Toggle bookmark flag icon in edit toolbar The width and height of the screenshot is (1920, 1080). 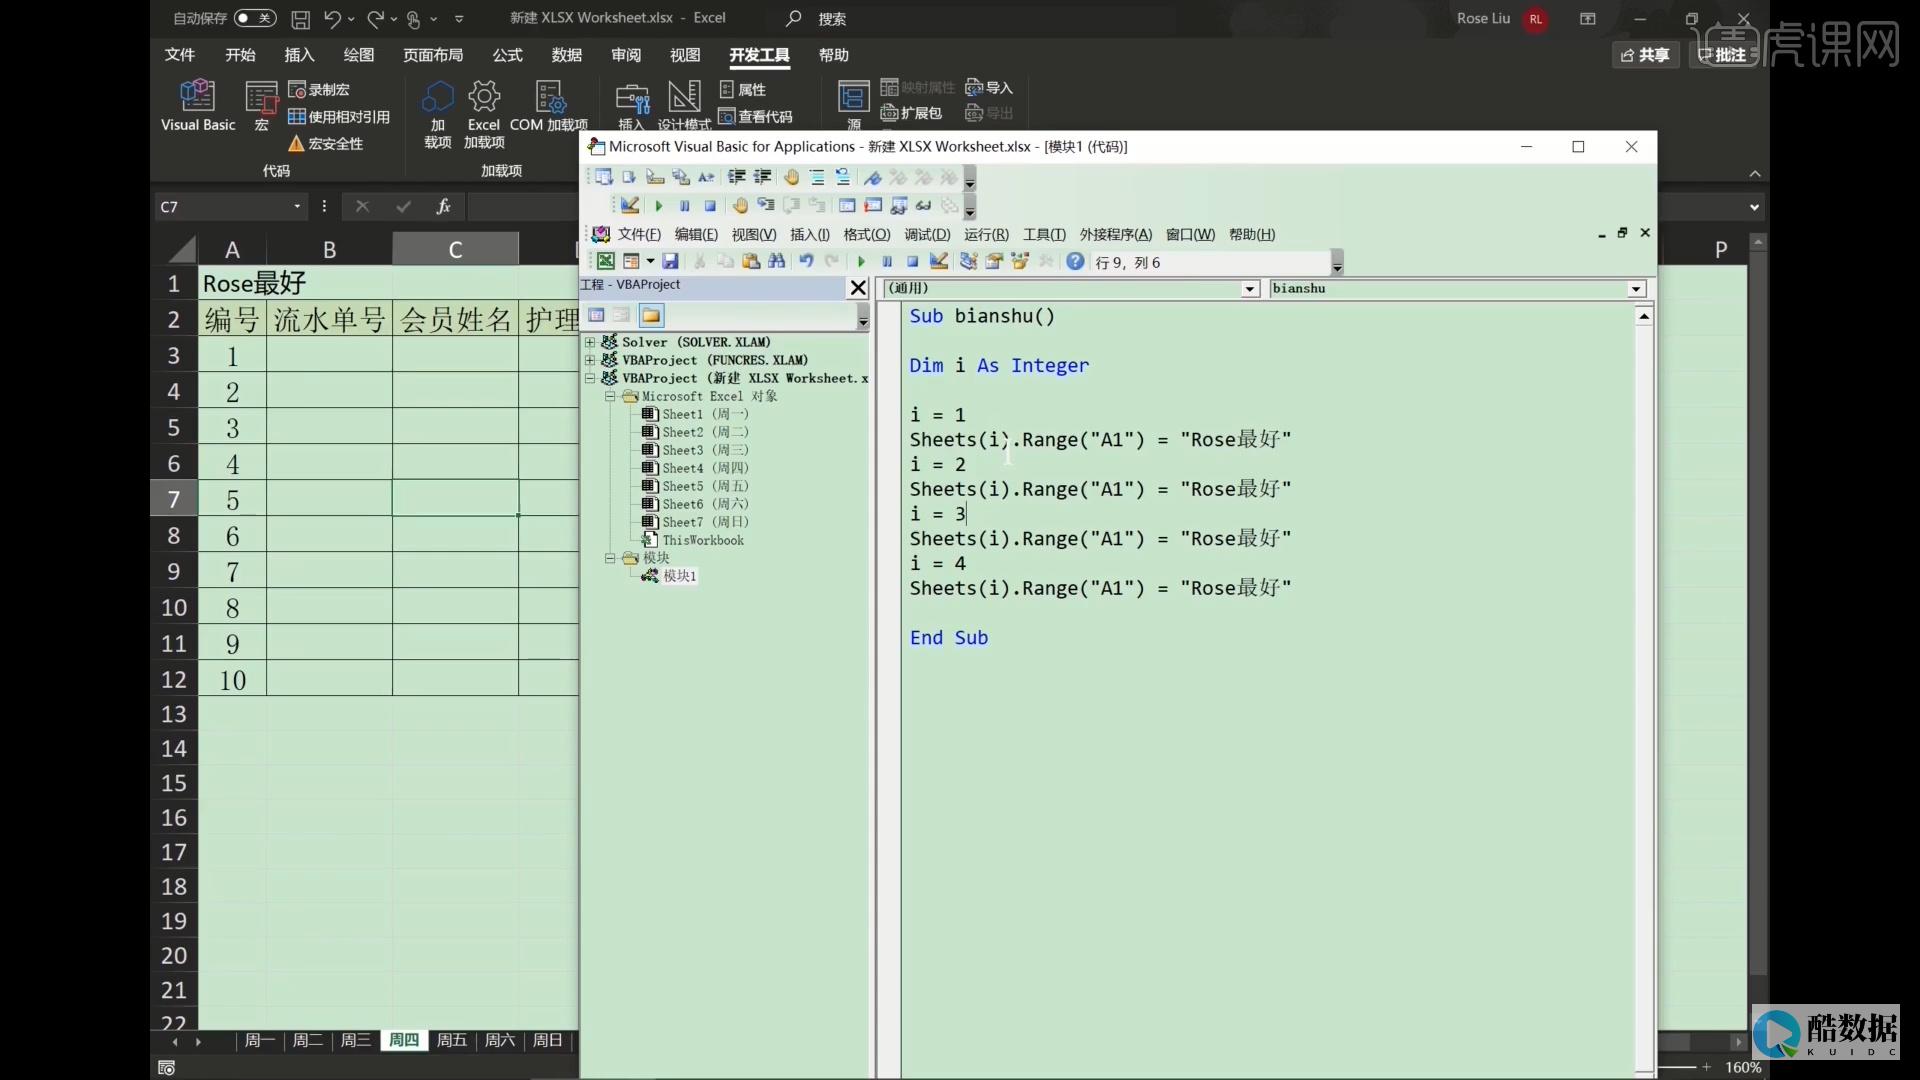[x=873, y=177]
